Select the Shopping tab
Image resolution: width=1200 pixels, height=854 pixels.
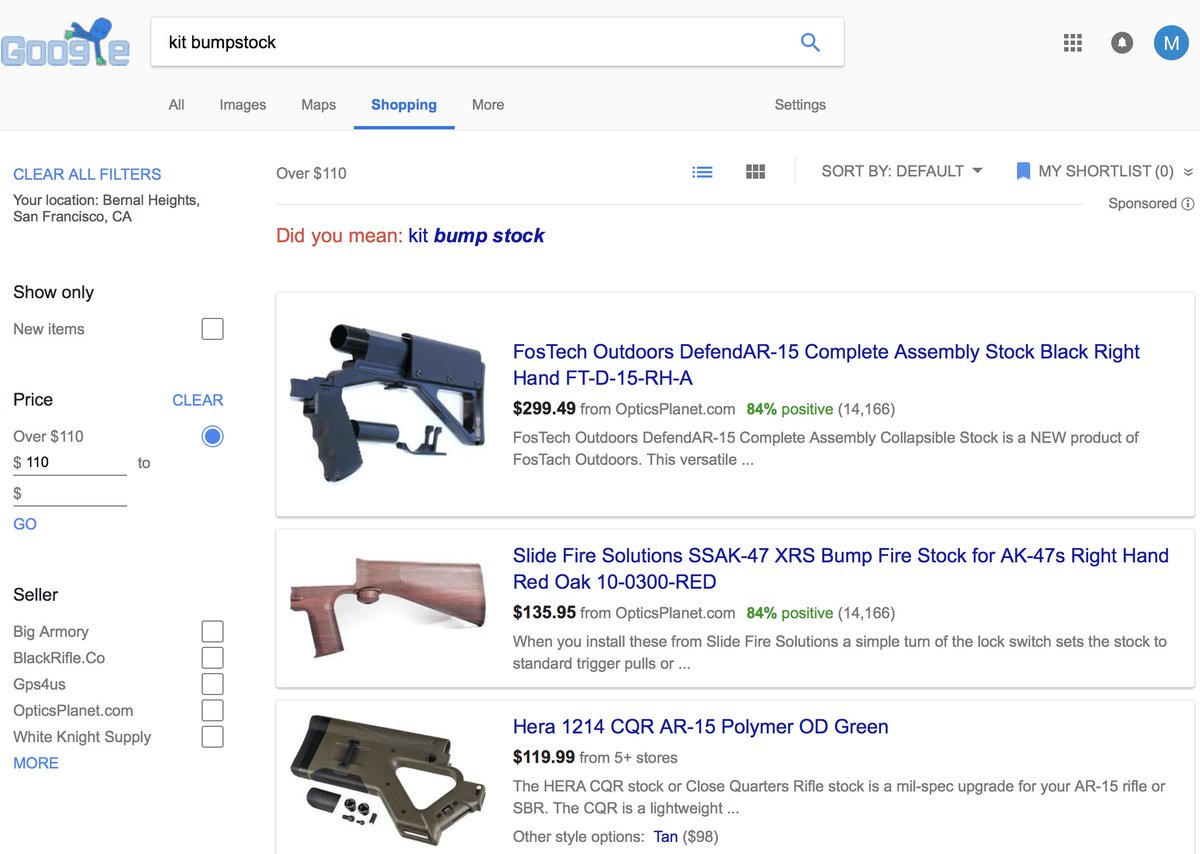tap(404, 105)
